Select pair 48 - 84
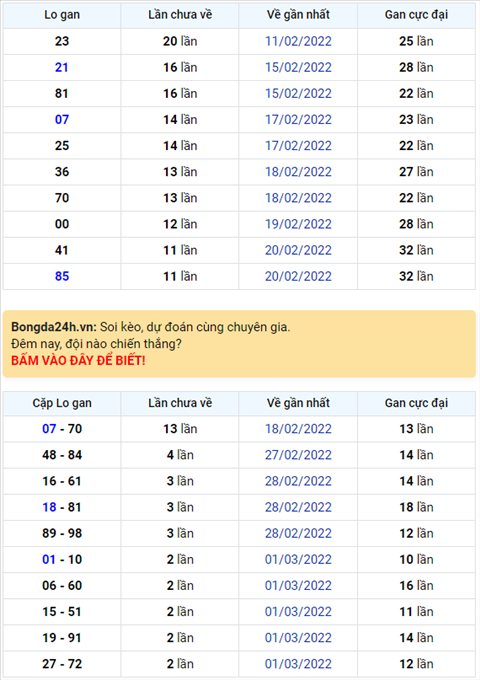Screen dimensions: 480x680 pyautogui.click(x=62, y=455)
